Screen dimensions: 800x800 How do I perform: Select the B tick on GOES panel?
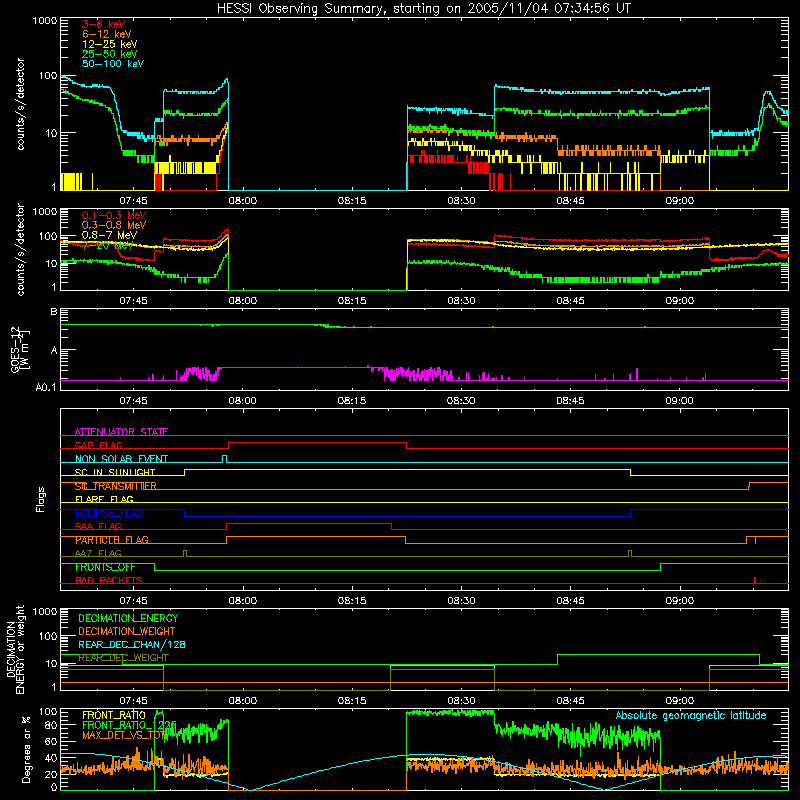[x=54, y=311]
